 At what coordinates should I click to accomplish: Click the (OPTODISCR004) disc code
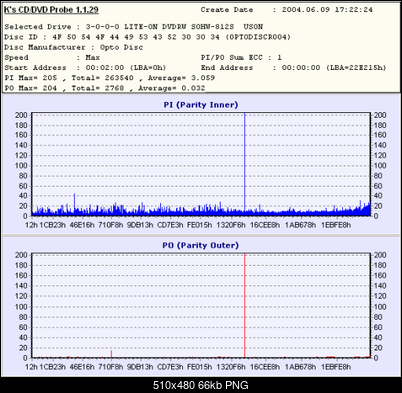258,37
